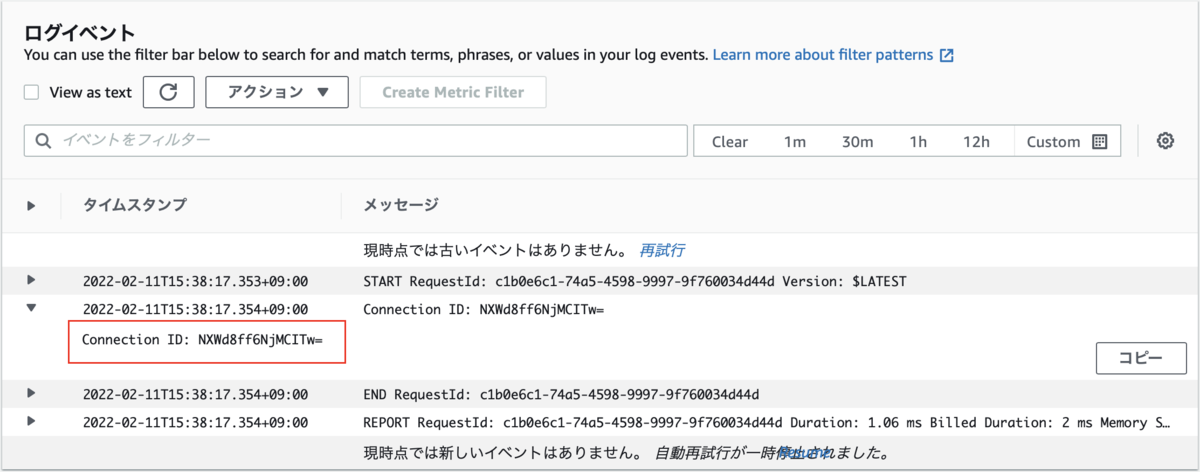Click the コピー button

[1141, 358]
